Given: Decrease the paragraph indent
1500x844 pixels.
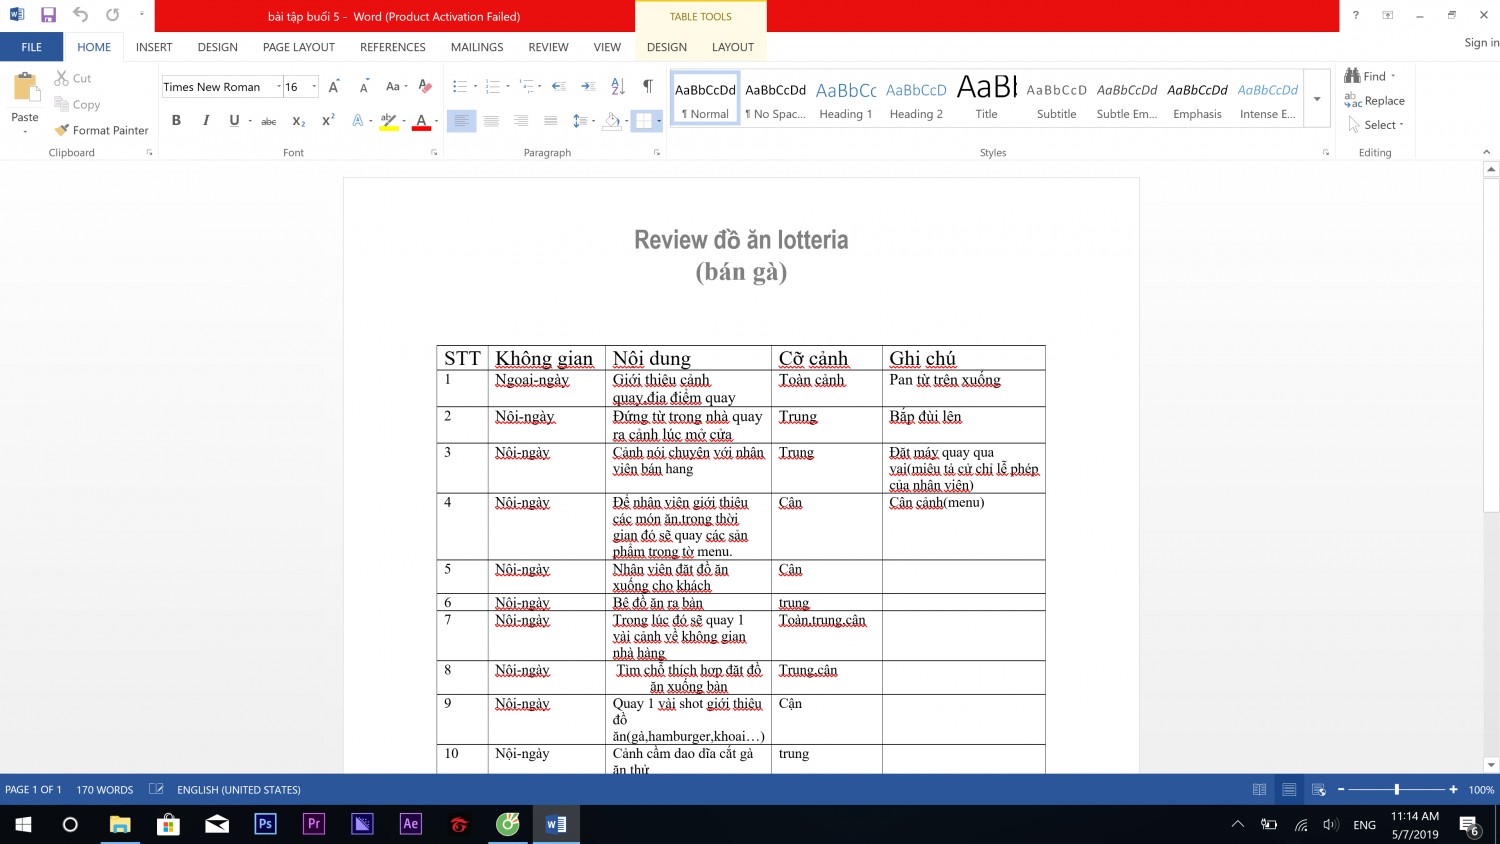Looking at the screenshot, I should pyautogui.click(x=559, y=87).
